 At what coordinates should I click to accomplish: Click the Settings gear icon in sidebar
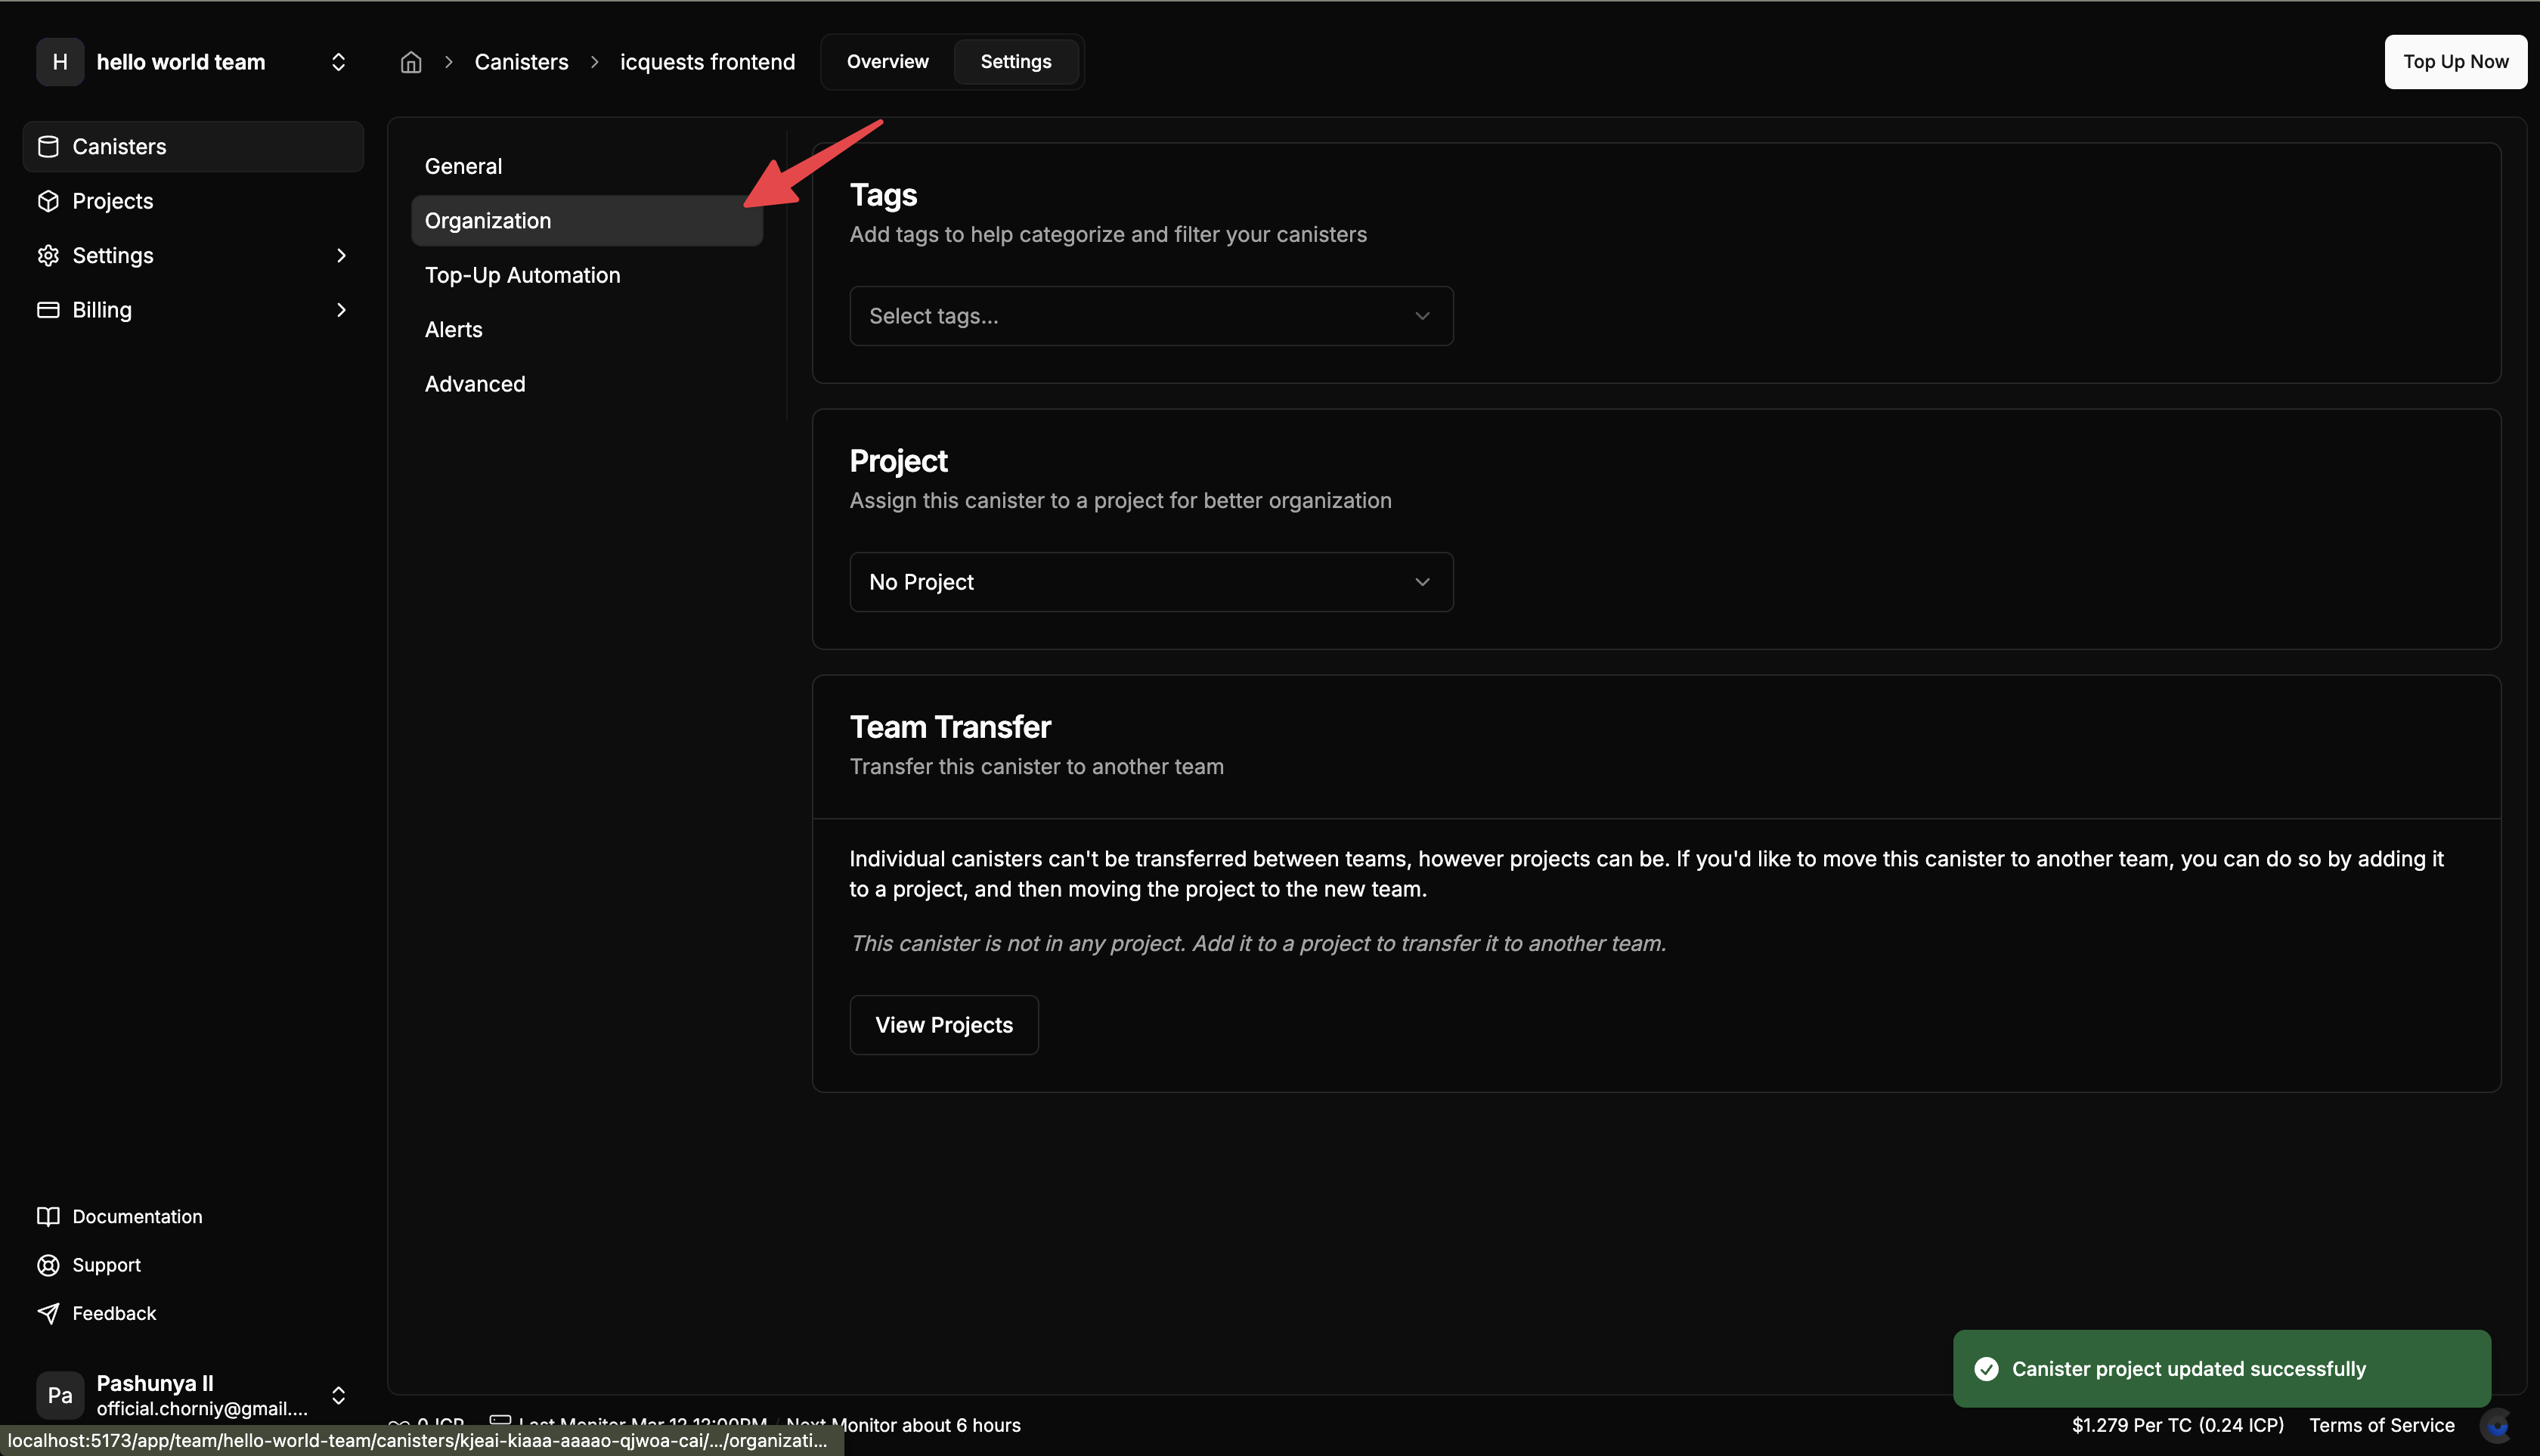point(48,256)
